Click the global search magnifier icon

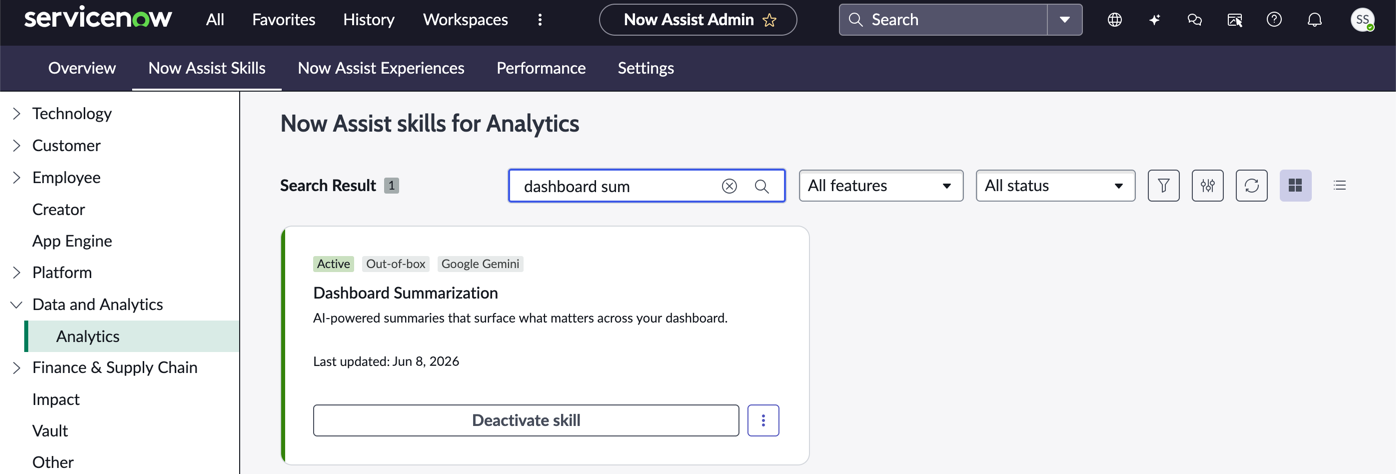(856, 20)
